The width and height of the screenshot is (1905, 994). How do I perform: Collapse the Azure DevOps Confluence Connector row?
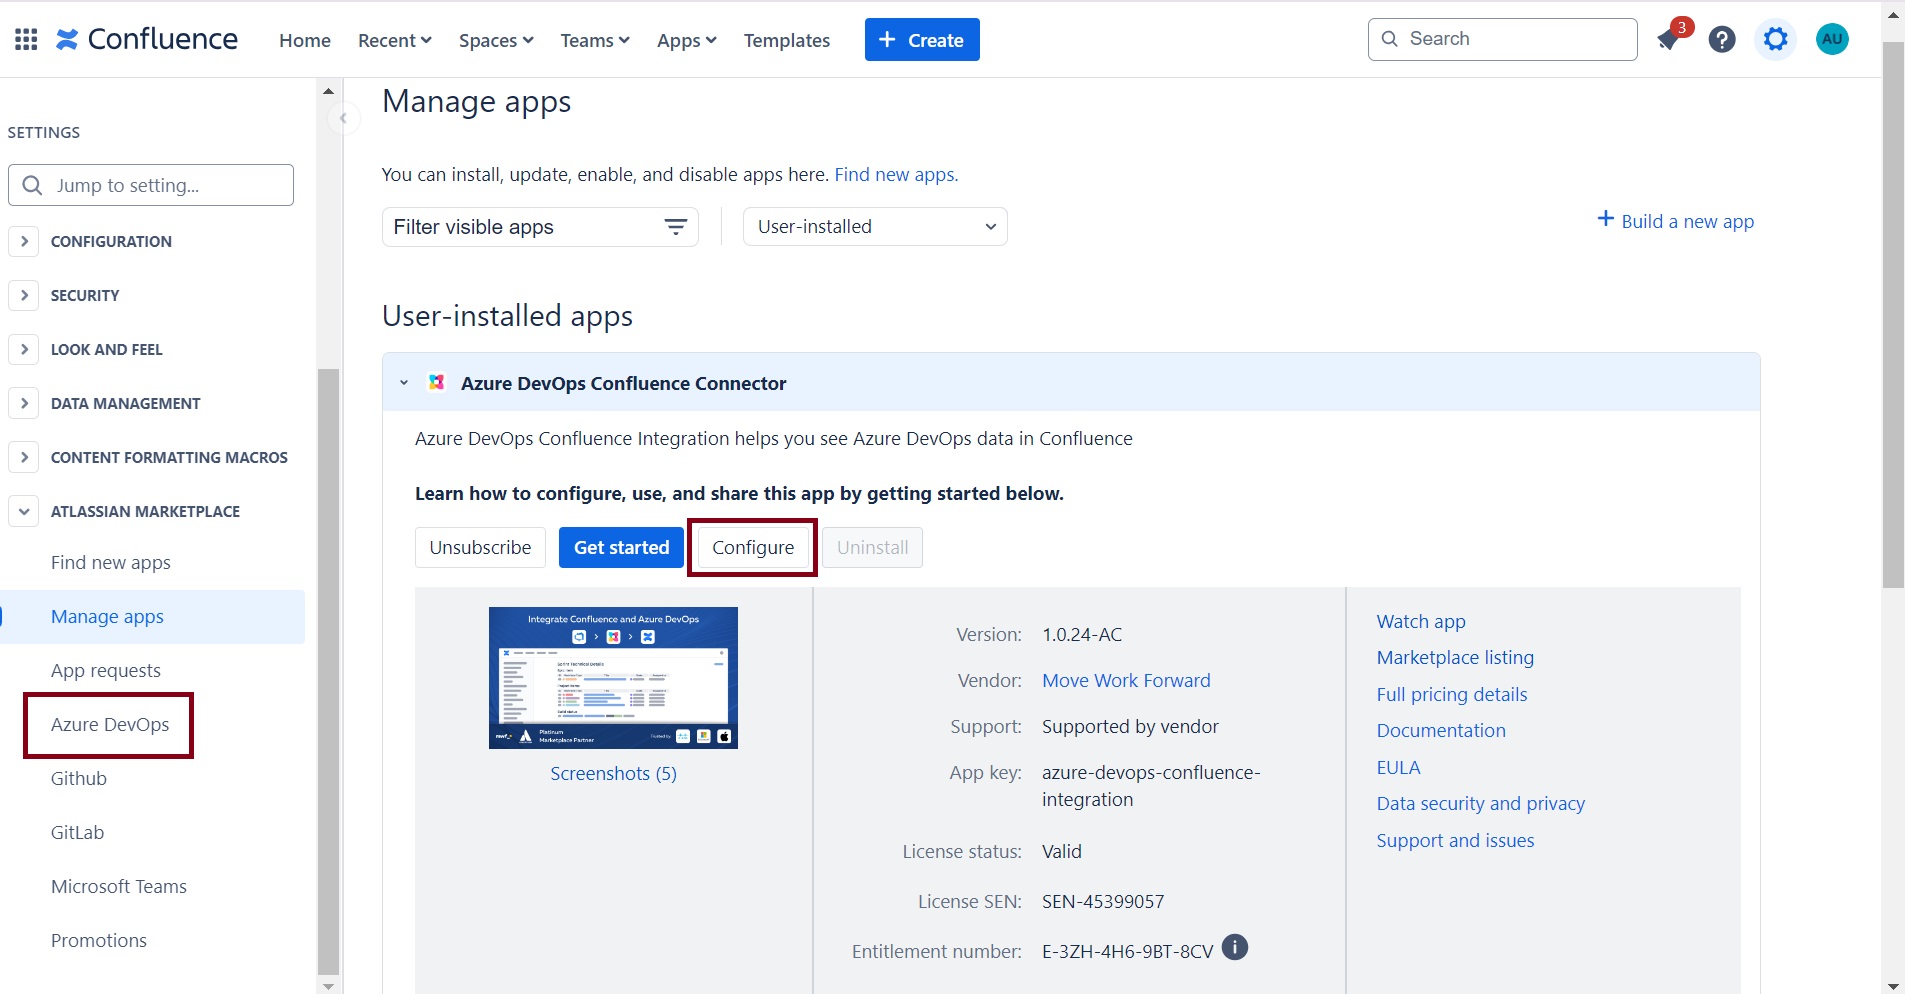point(404,383)
